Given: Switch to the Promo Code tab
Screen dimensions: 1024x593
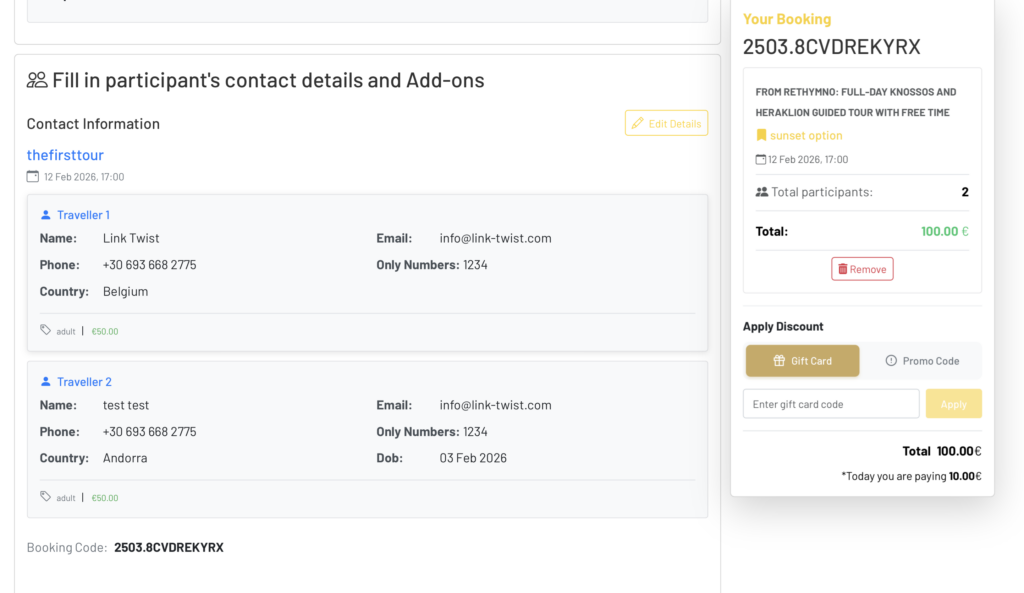Looking at the screenshot, I should [921, 361].
